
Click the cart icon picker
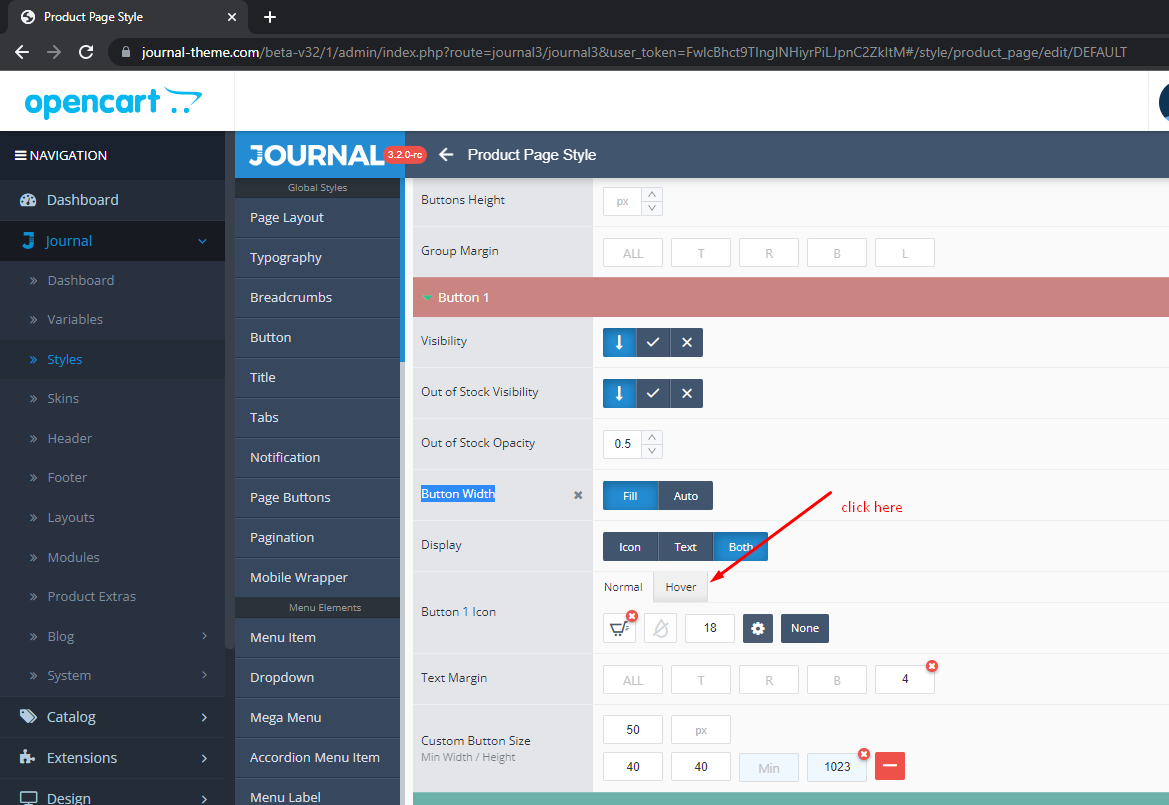pos(619,629)
